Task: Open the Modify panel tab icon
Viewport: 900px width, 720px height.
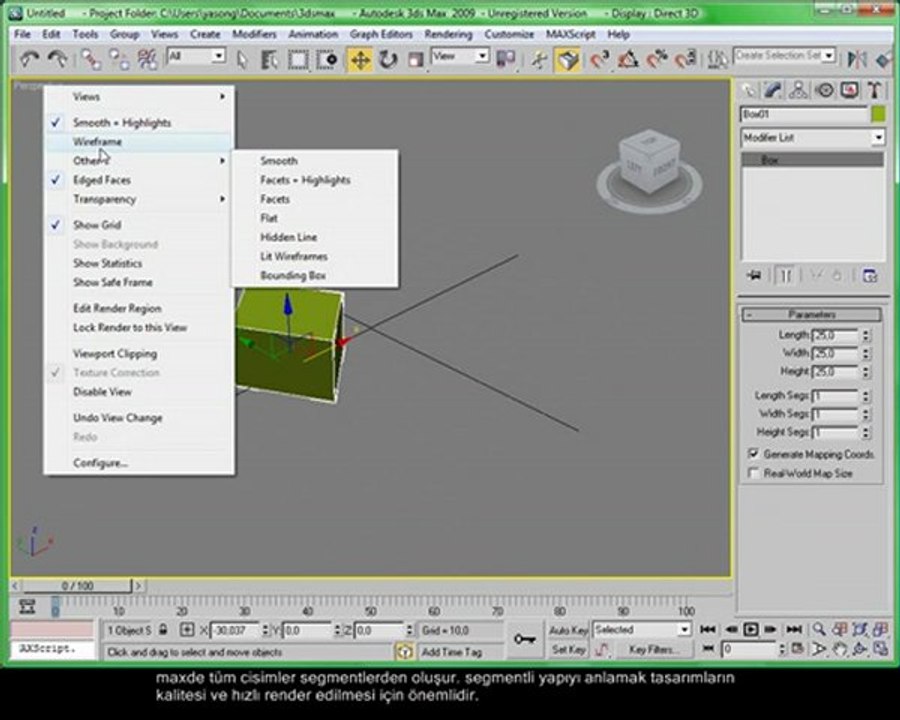Action: 773,90
